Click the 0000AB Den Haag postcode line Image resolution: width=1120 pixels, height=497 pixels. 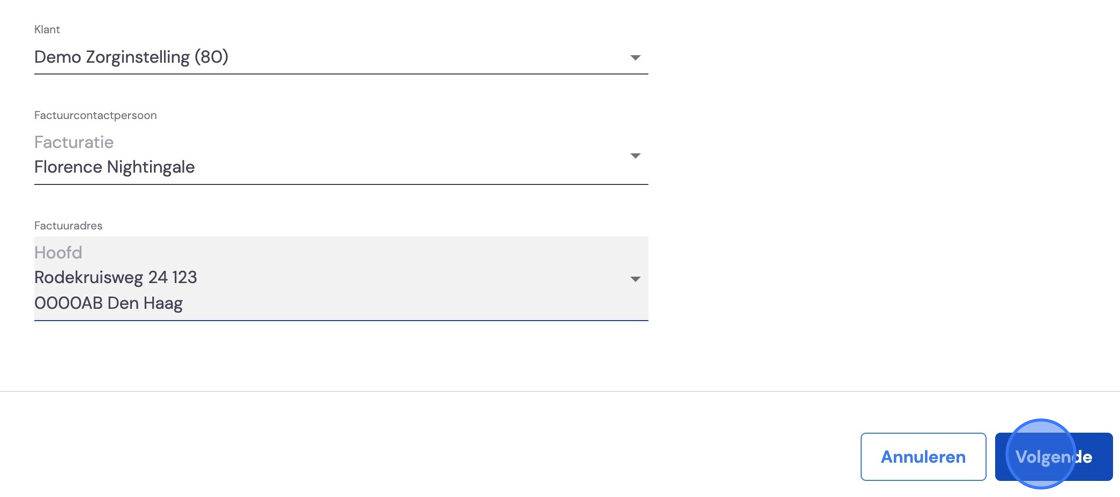[109, 303]
